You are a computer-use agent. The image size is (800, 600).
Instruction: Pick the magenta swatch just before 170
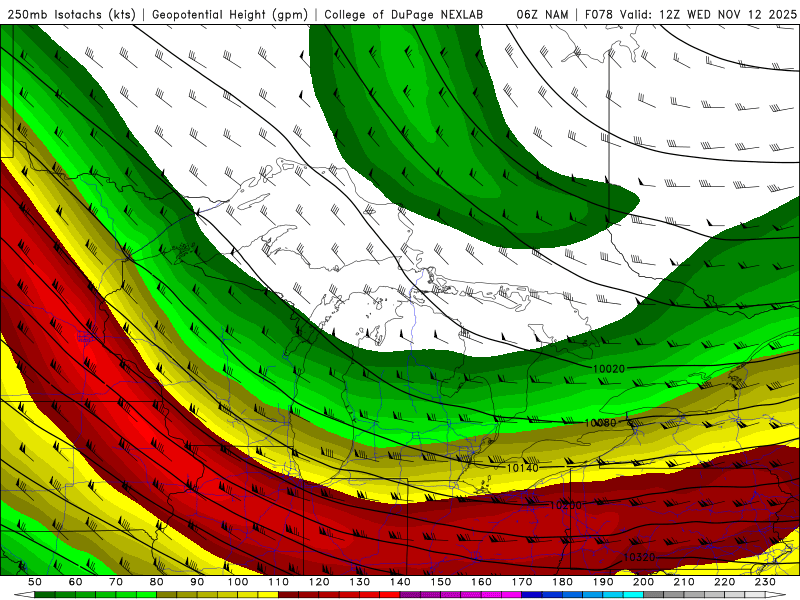(x=511, y=595)
